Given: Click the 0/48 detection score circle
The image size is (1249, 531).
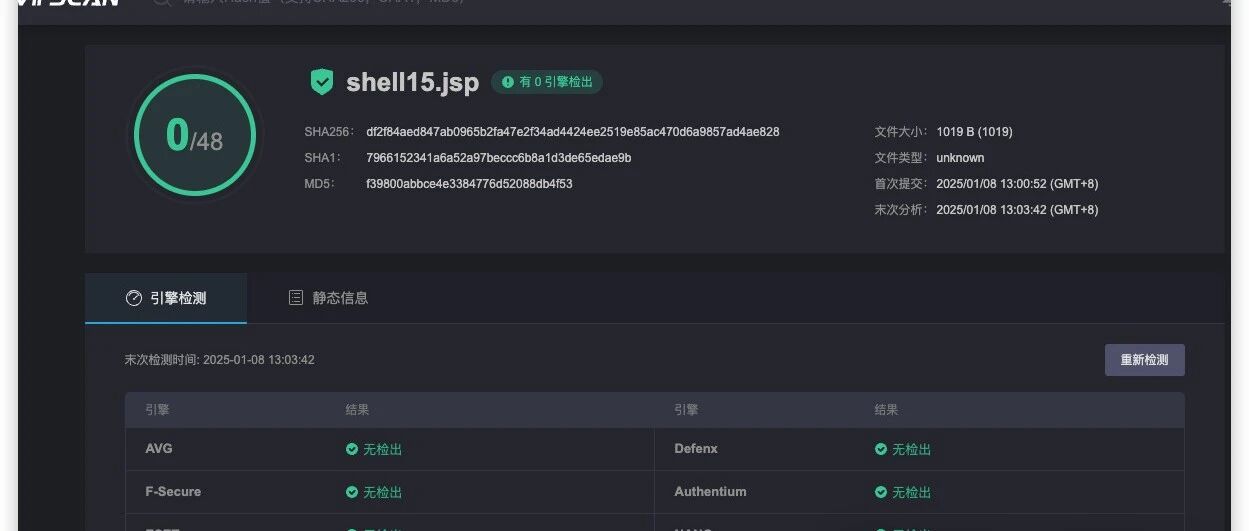Looking at the screenshot, I should pos(195,134).
